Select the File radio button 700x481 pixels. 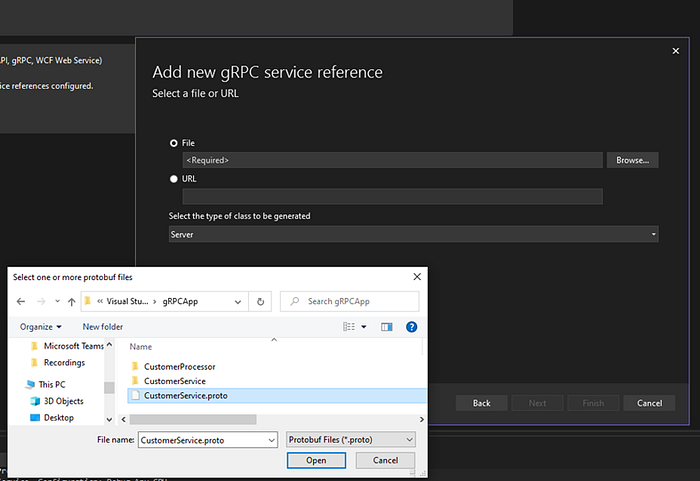pos(174,143)
